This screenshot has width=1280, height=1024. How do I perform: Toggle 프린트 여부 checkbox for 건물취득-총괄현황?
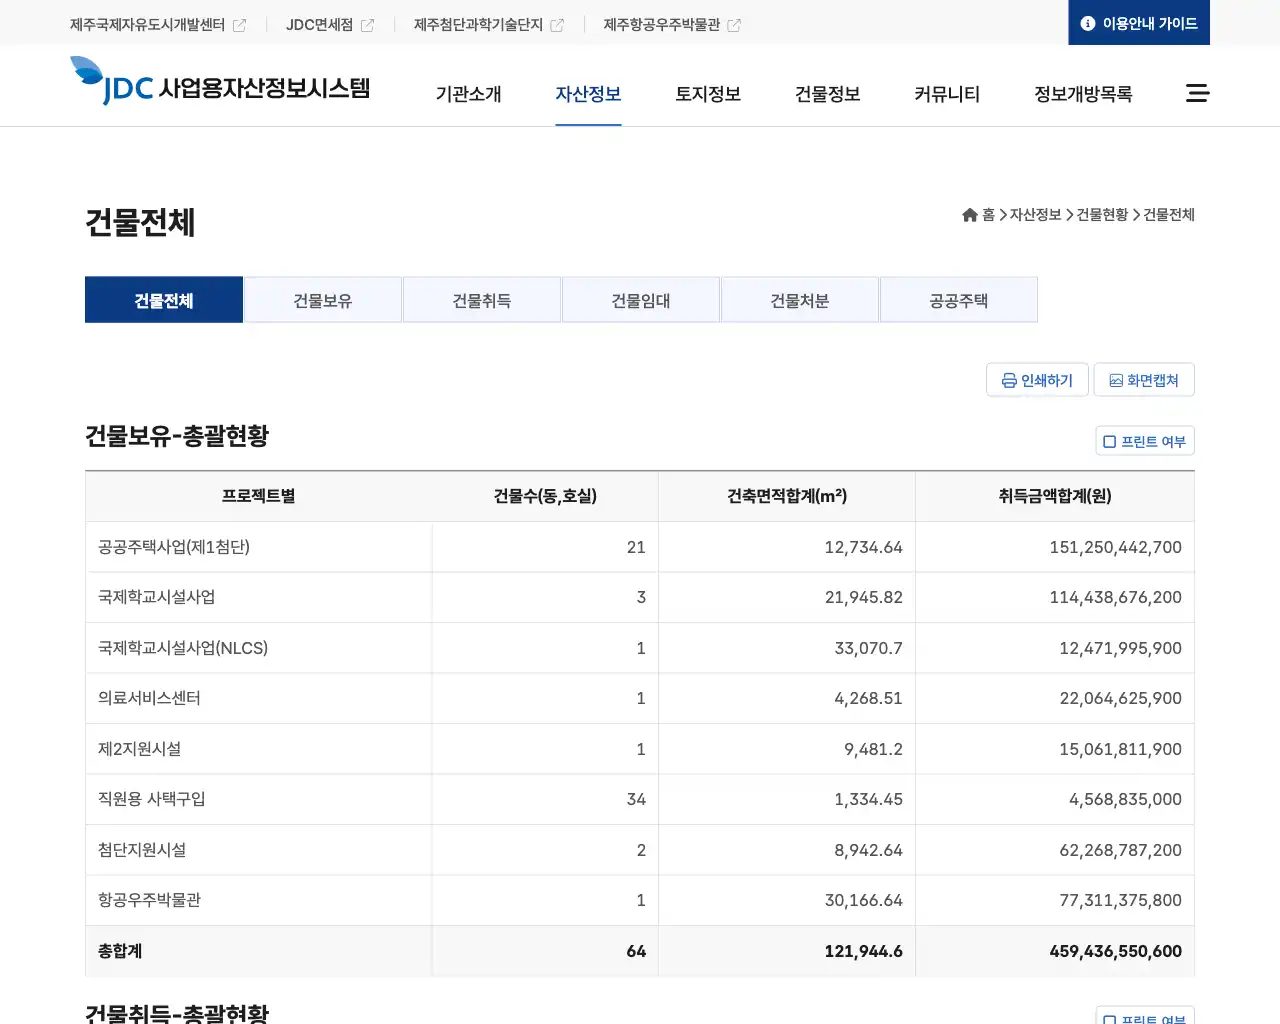point(1109,1019)
